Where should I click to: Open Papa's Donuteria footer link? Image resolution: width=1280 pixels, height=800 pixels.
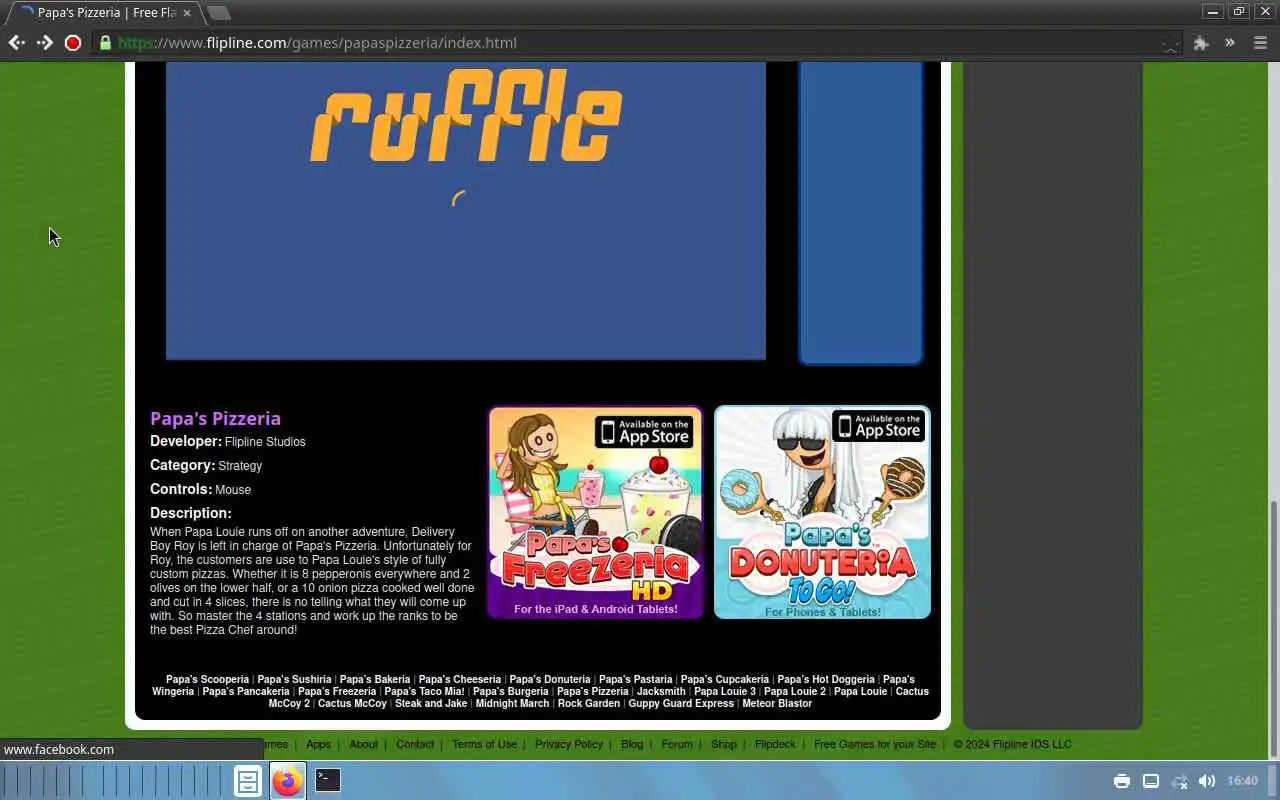point(550,680)
